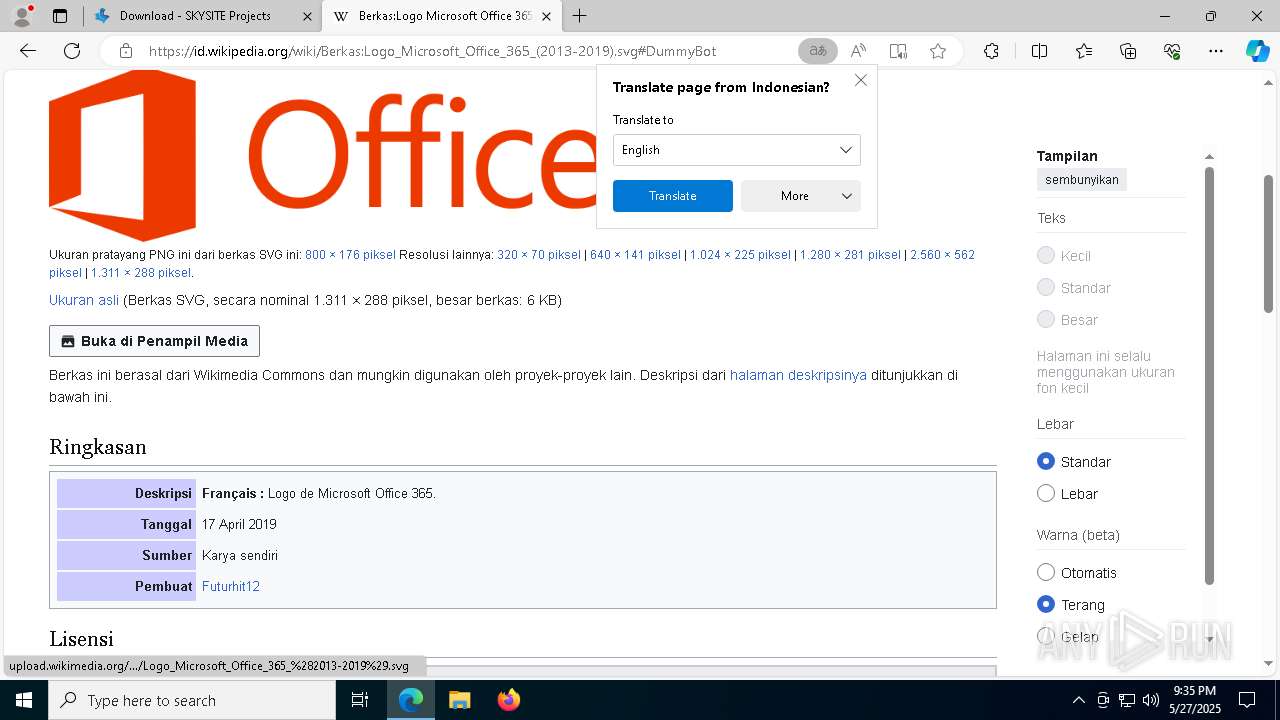Open the Favorites list icon
This screenshot has width=1280, height=720.
coord(1084,51)
